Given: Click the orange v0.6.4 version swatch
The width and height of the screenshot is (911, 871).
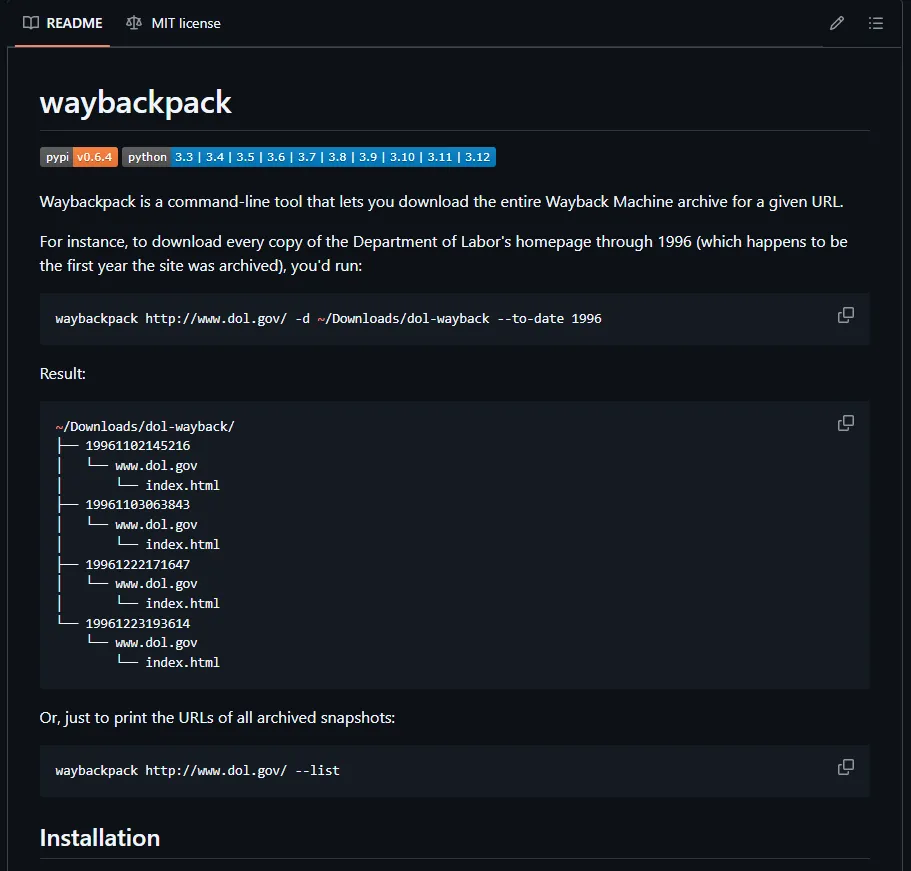Looking at the screenshot, I should [x=94, y=157].
